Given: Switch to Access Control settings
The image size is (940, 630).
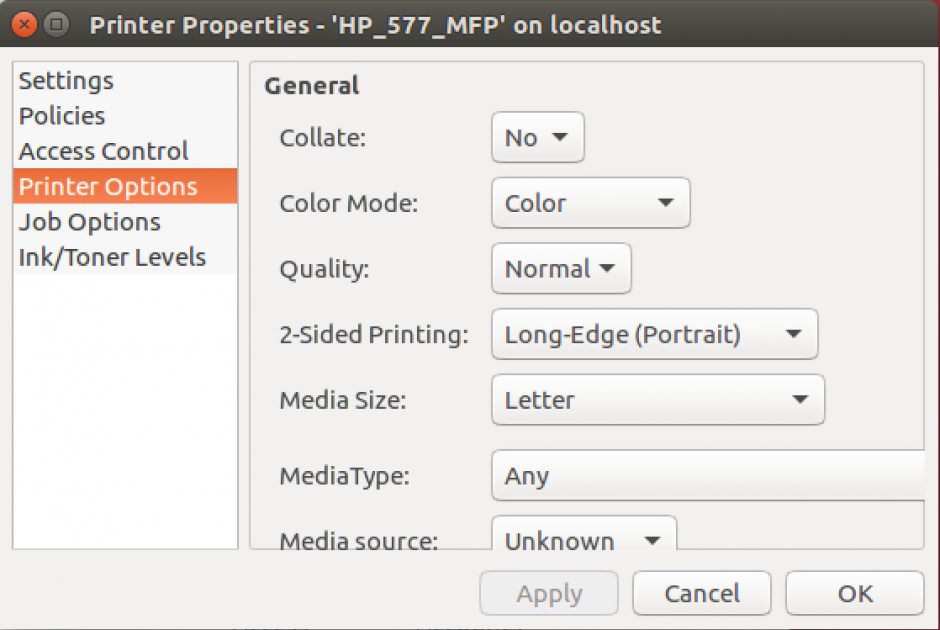Looking at the screenshot, I should point(102,151).
